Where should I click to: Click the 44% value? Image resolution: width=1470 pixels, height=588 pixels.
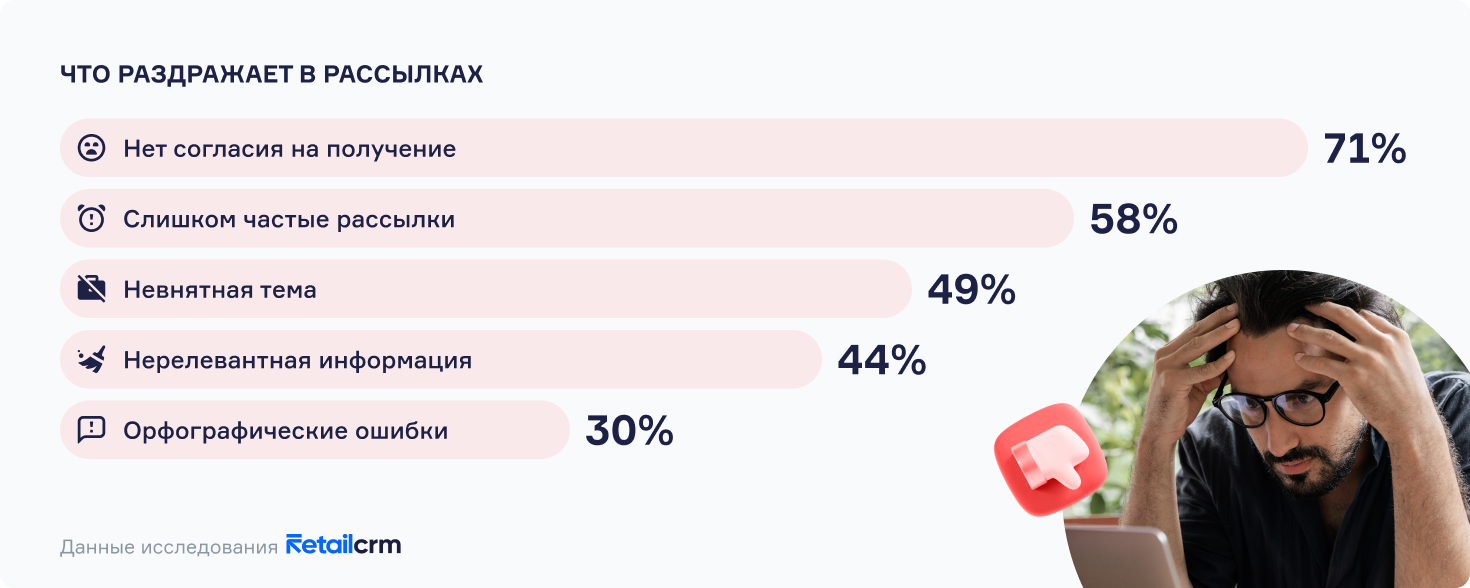(x=881, y=360)
